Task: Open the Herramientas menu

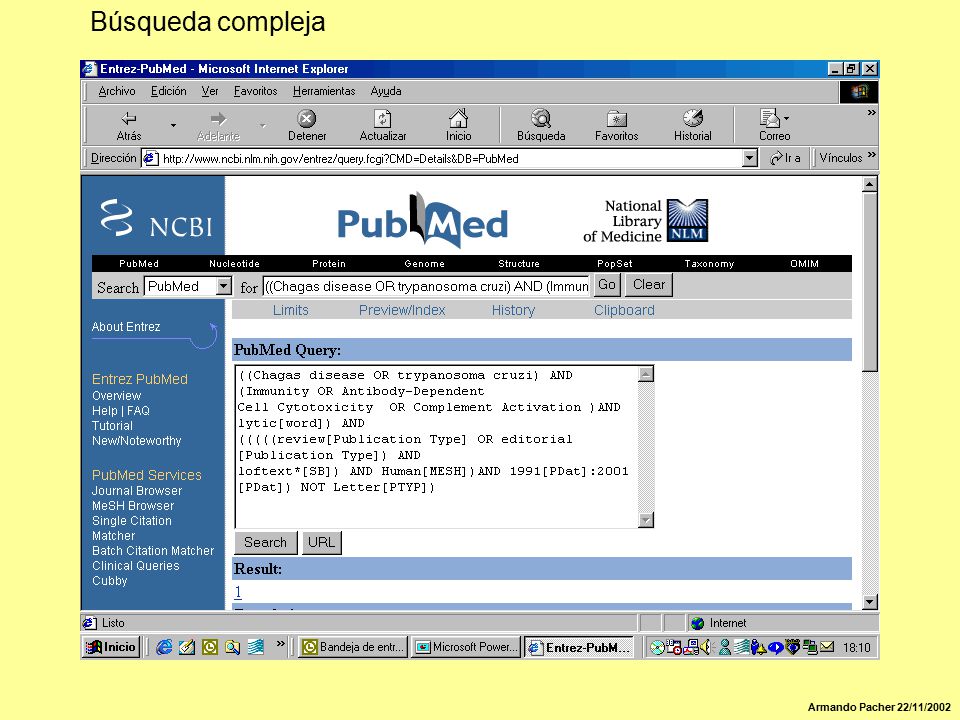Action: click(x=324, y=91)
